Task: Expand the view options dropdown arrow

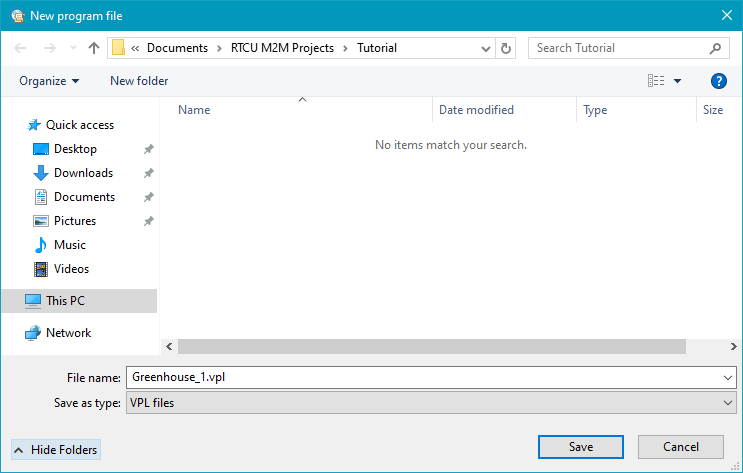Action: pos(677,81)
